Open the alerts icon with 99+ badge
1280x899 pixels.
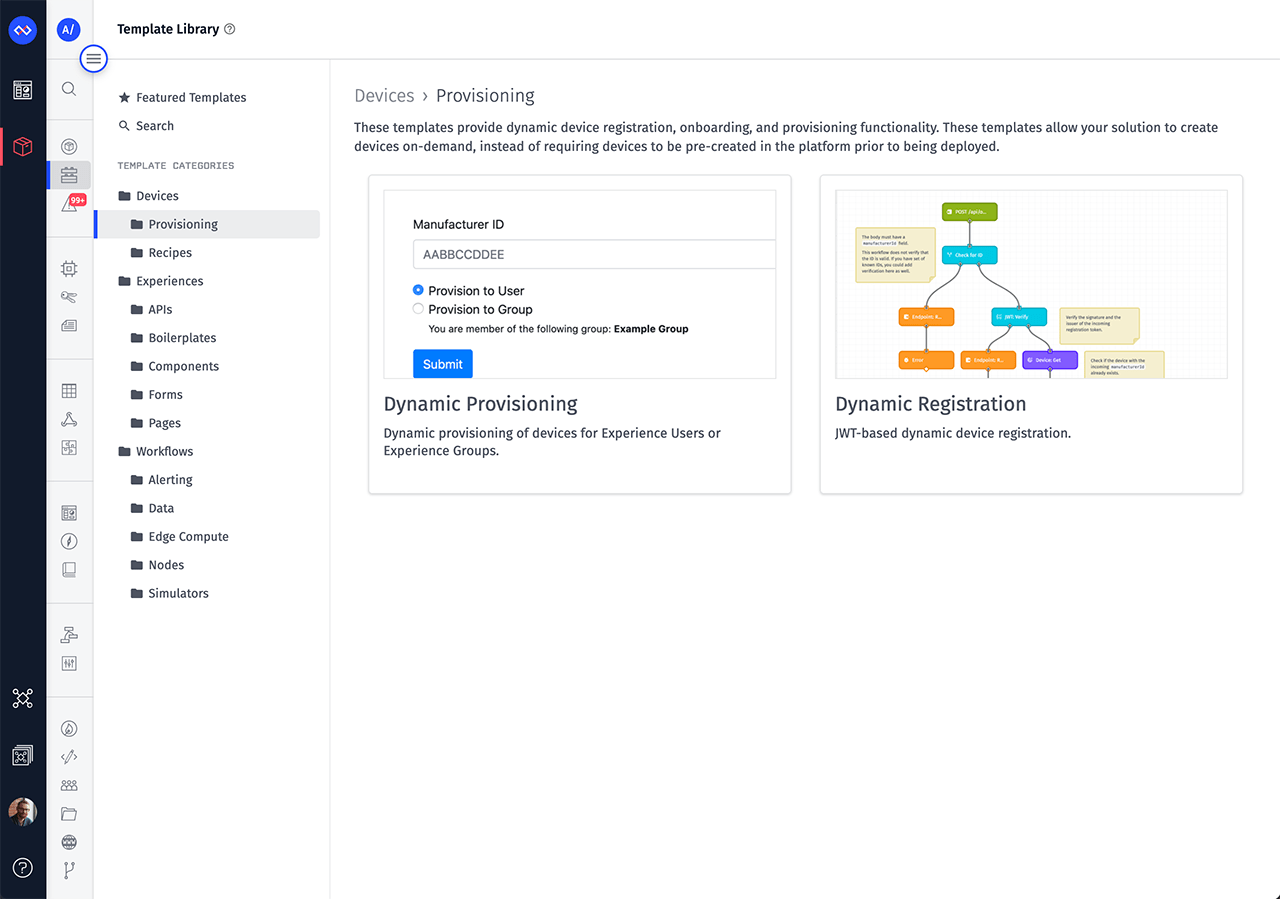[x=70, y=204]
